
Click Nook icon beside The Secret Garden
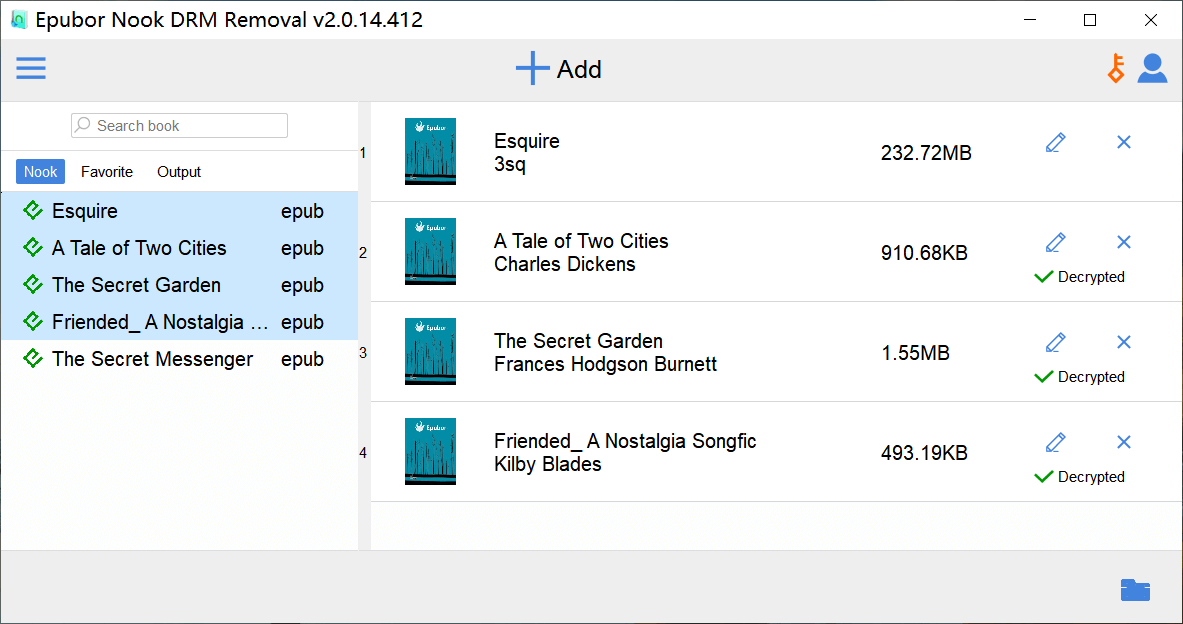point(32,284)
